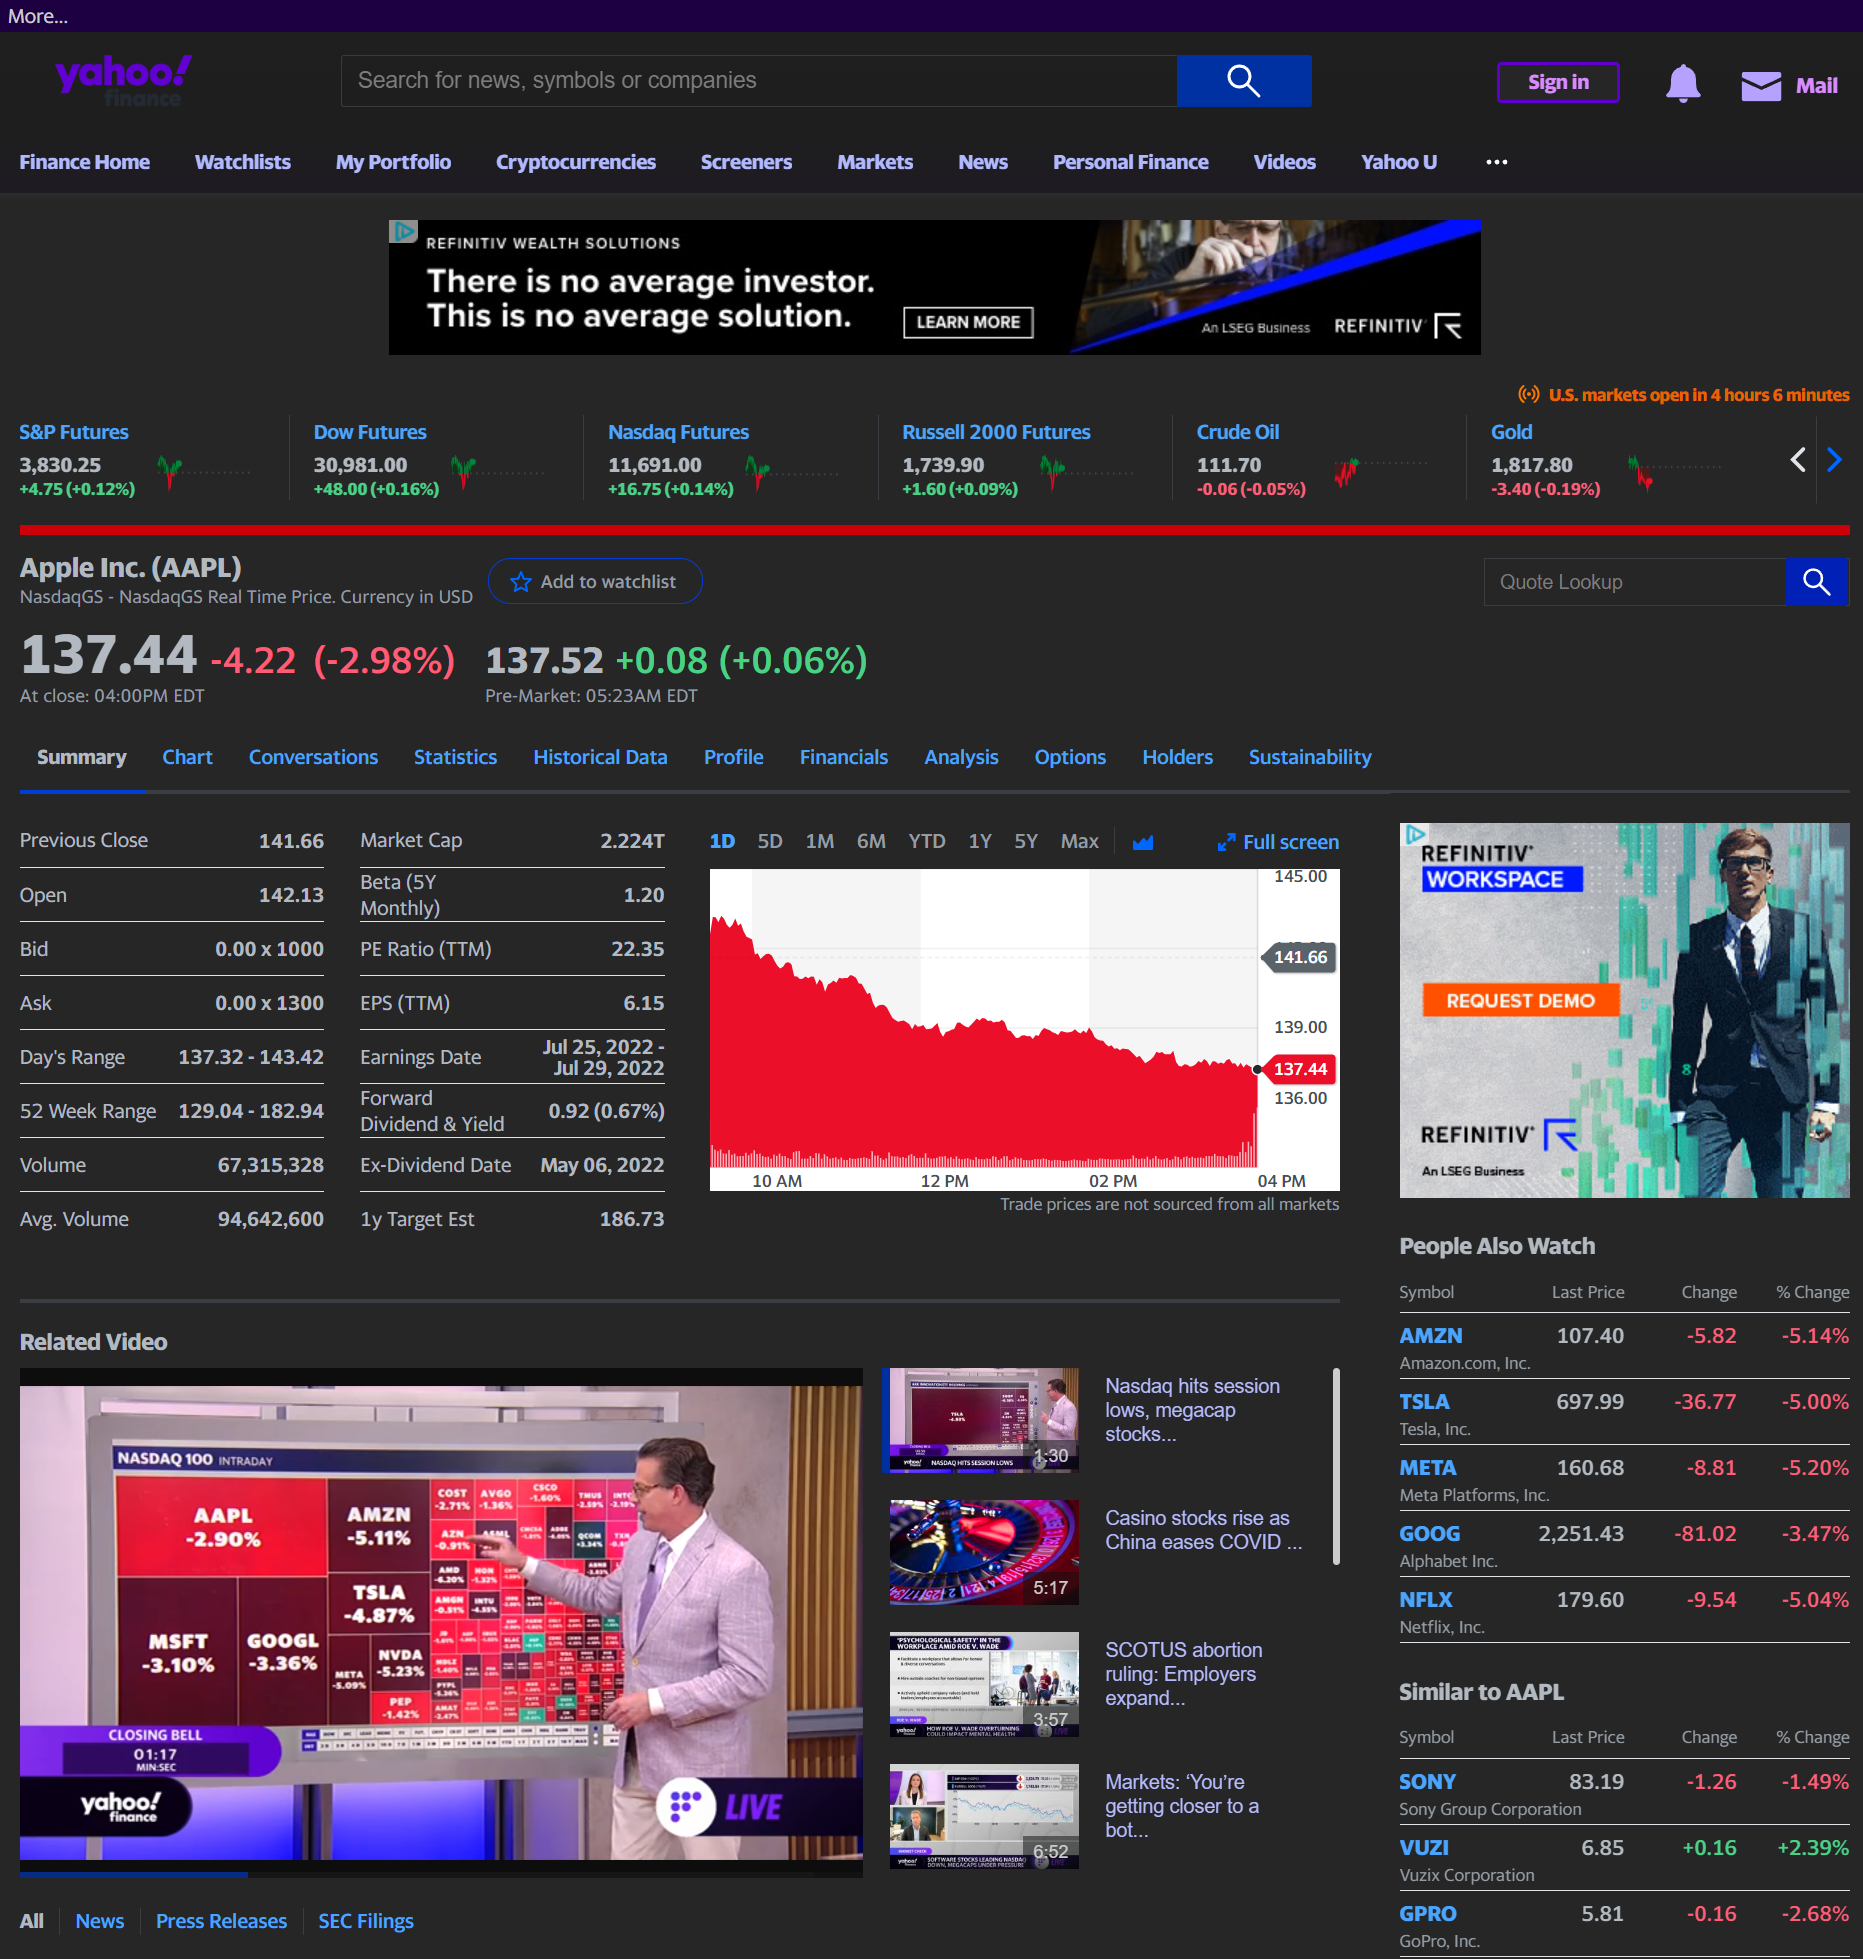Open the Options tab
This screenshot has width=1863, height=1959.
1070,758
